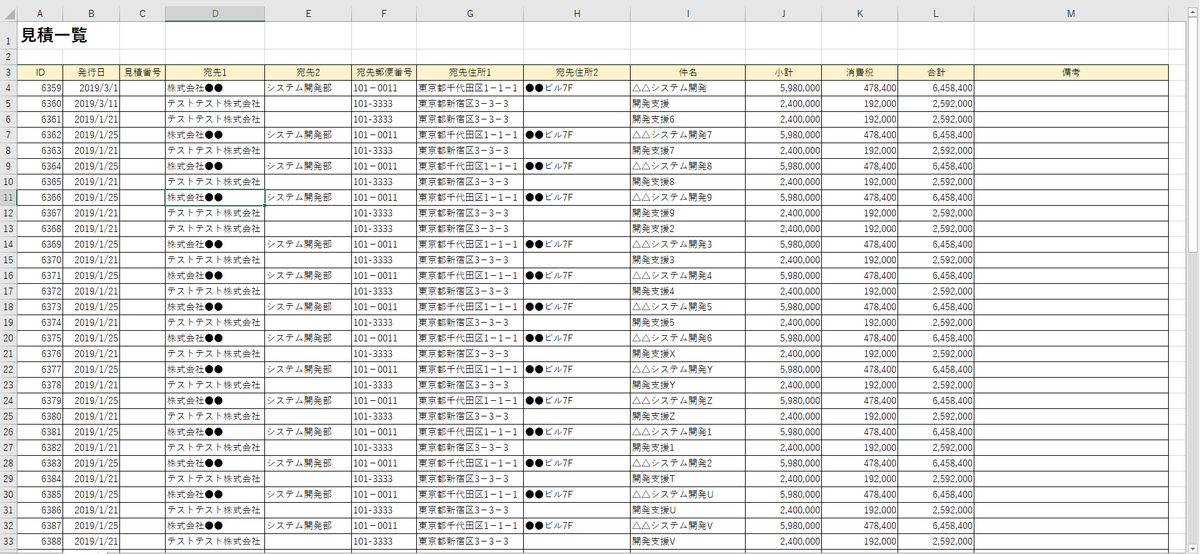1200x554 pixels.
Task: Select the 件名 cell △△システム開発Y
Action: 688,369
